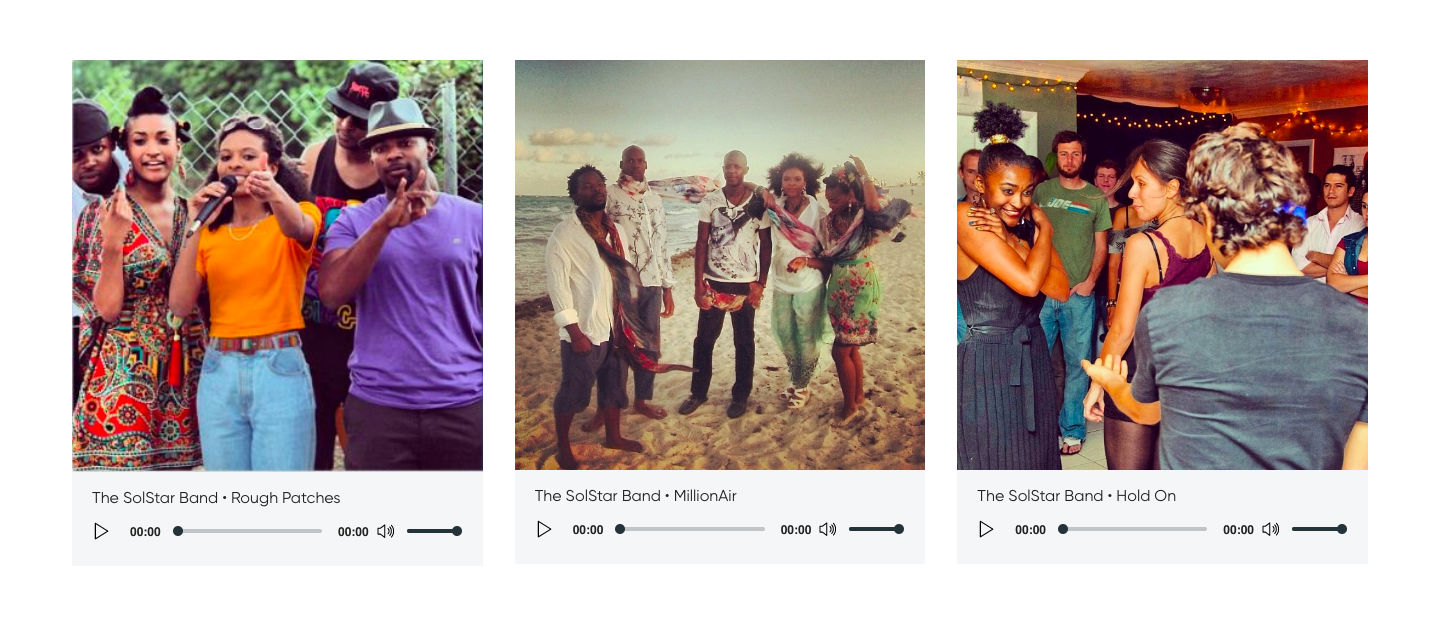Select the title The SolStar Band • MillionAir

pyautogui.click(x=636, y=496)
